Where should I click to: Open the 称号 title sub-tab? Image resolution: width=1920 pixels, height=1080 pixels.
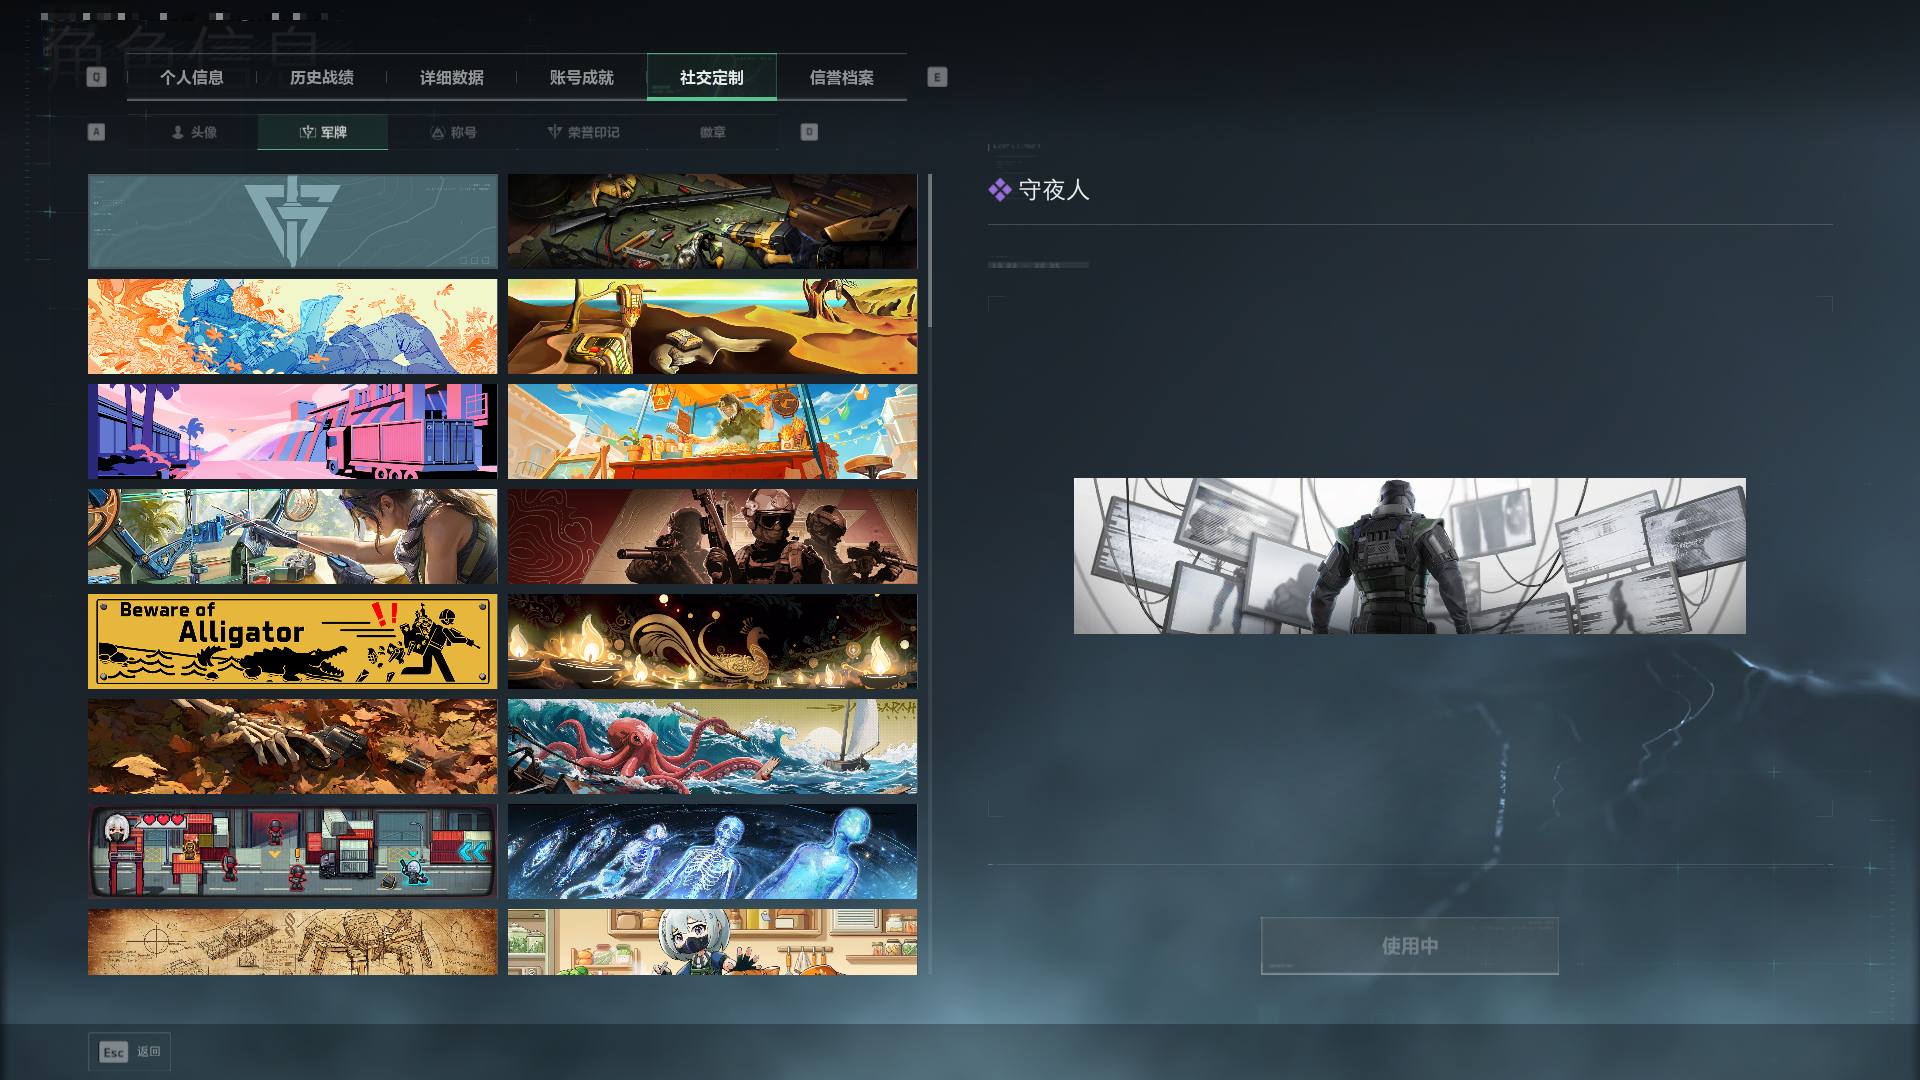coord(453,132)
